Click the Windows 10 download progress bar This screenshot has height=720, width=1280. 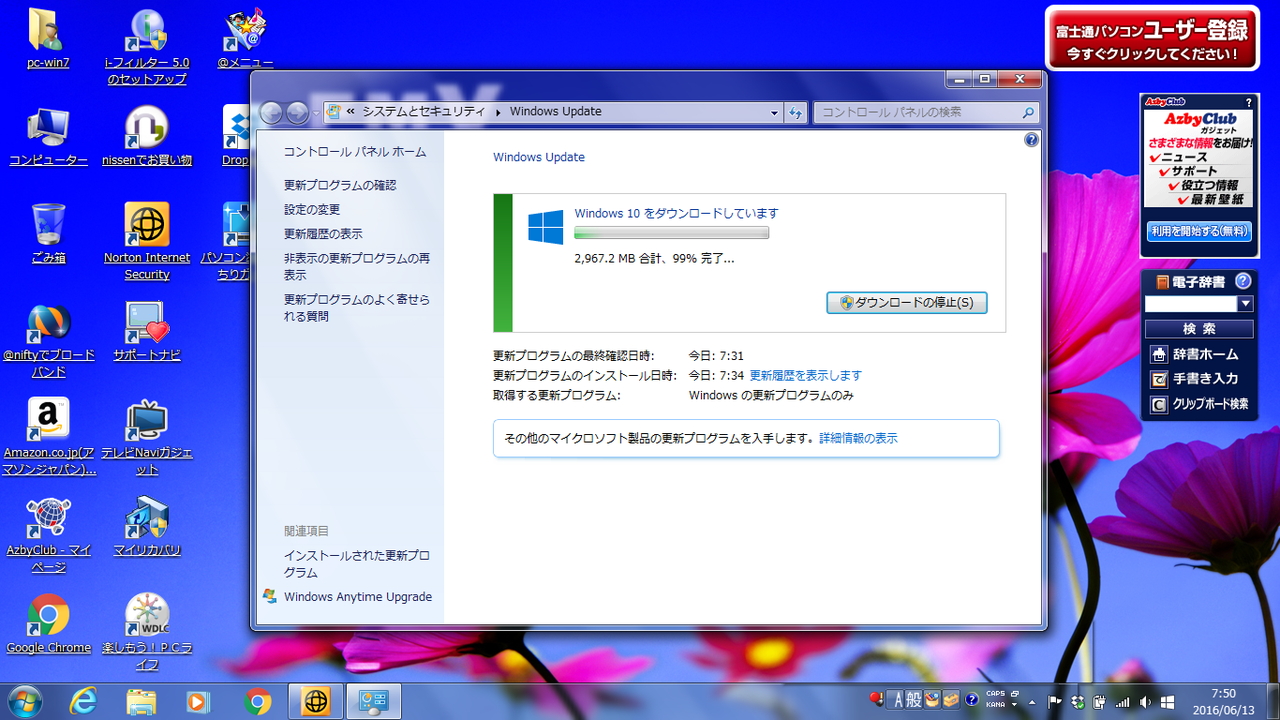coord(669,232)
